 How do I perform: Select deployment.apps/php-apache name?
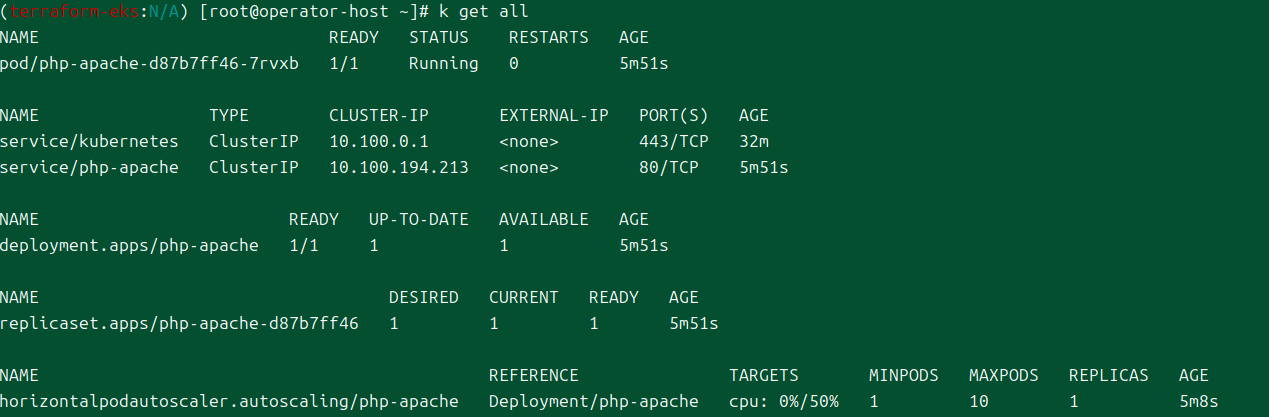point(129,246)
